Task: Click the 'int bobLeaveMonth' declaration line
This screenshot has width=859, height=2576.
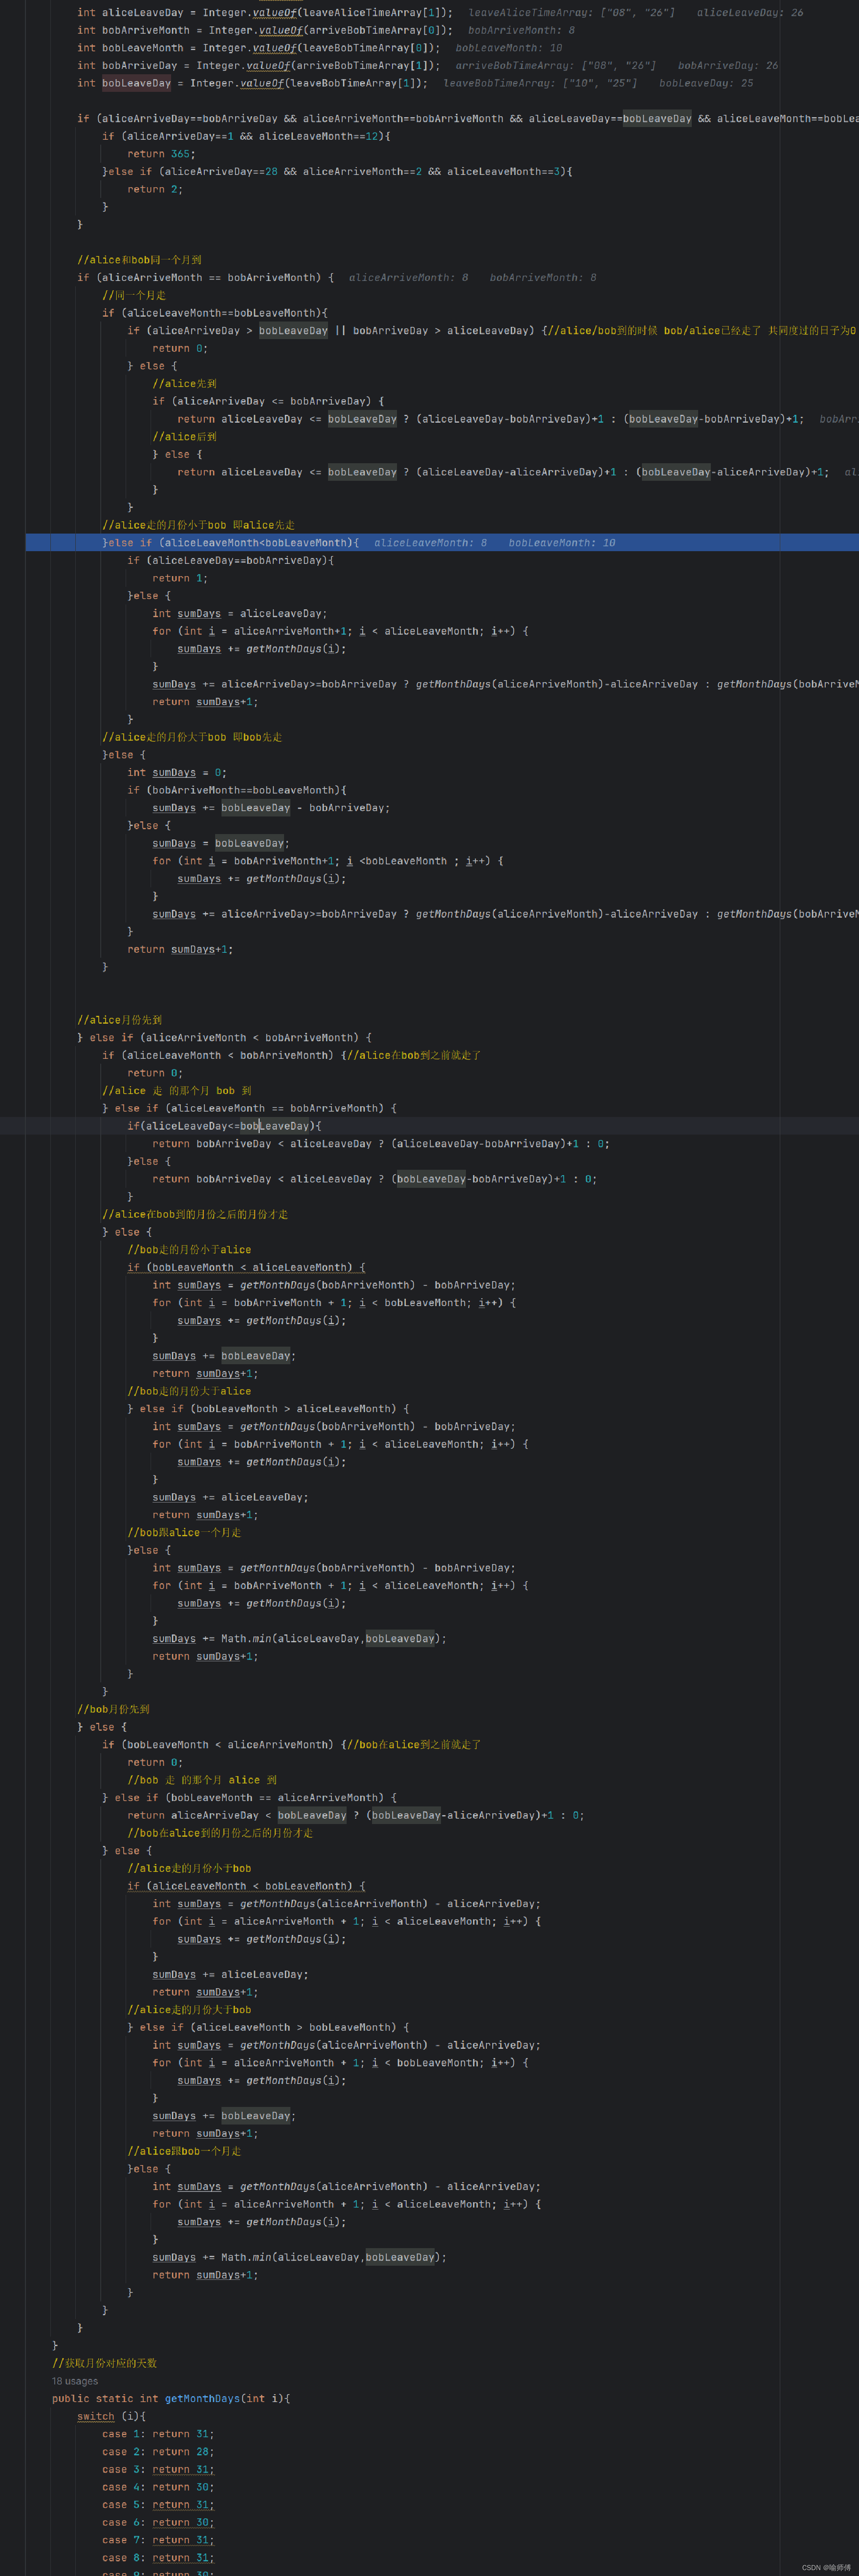Action: point(258,48)
